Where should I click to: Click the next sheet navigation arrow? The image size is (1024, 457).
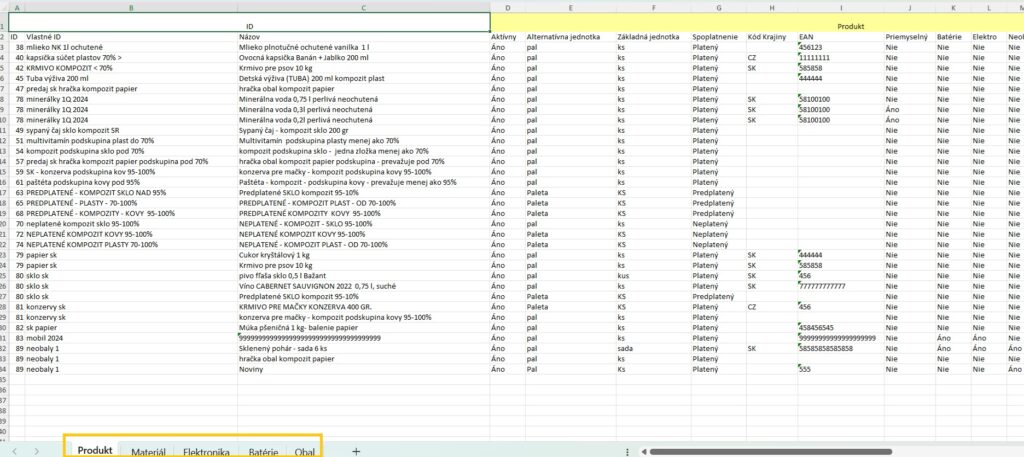37,452
